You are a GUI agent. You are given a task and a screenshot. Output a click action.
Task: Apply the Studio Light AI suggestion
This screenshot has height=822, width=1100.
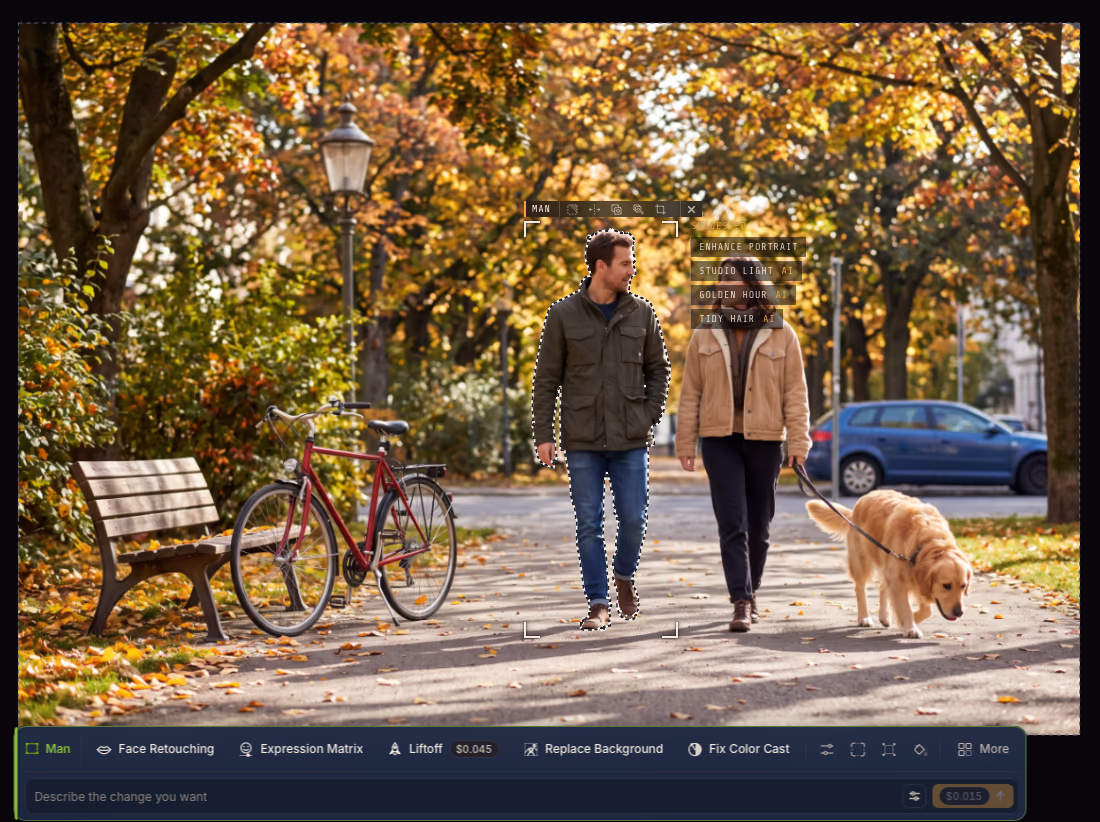[746, 270]
